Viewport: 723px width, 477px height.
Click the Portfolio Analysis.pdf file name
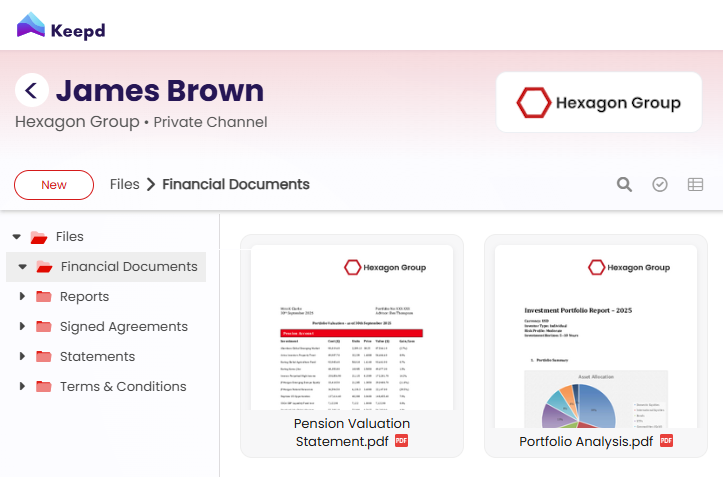coord(586,441)
